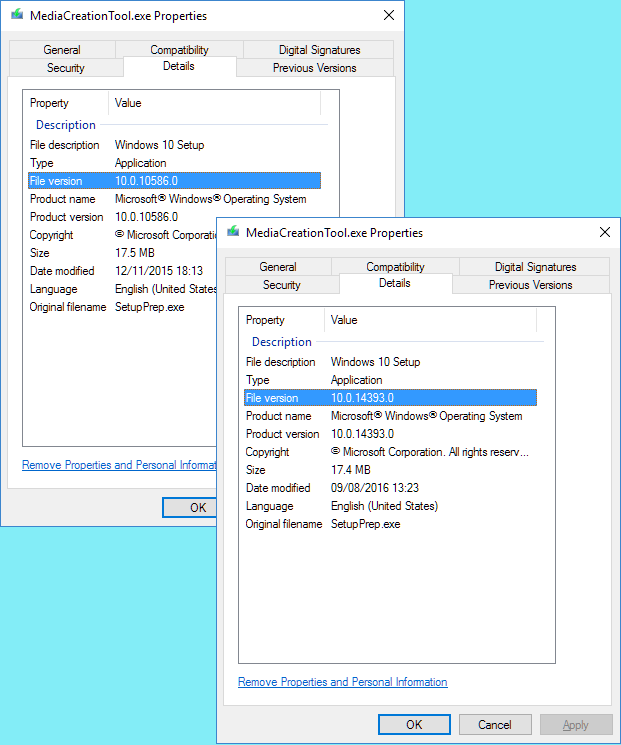Select Product version 10.0.10586.0 row
The image size is (621, 745).
pos(174,217)
